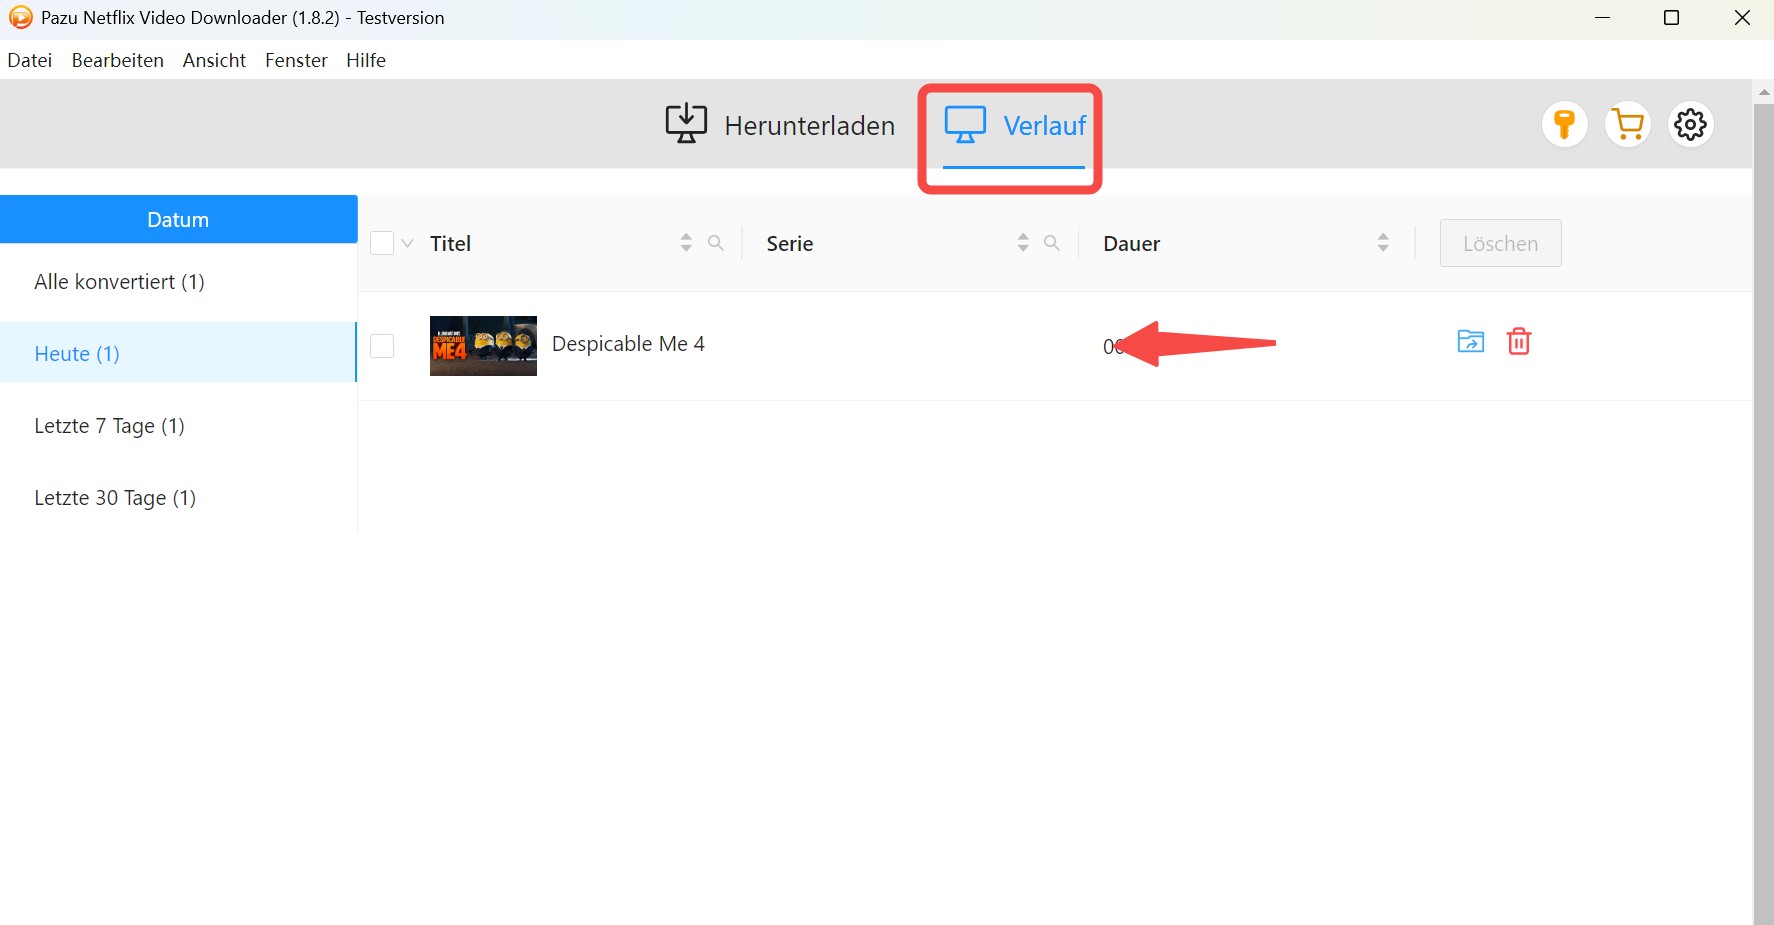Open the Bearbeiten menu
This screenshot has width=1774, height=925.
click(x=118, y=60)
